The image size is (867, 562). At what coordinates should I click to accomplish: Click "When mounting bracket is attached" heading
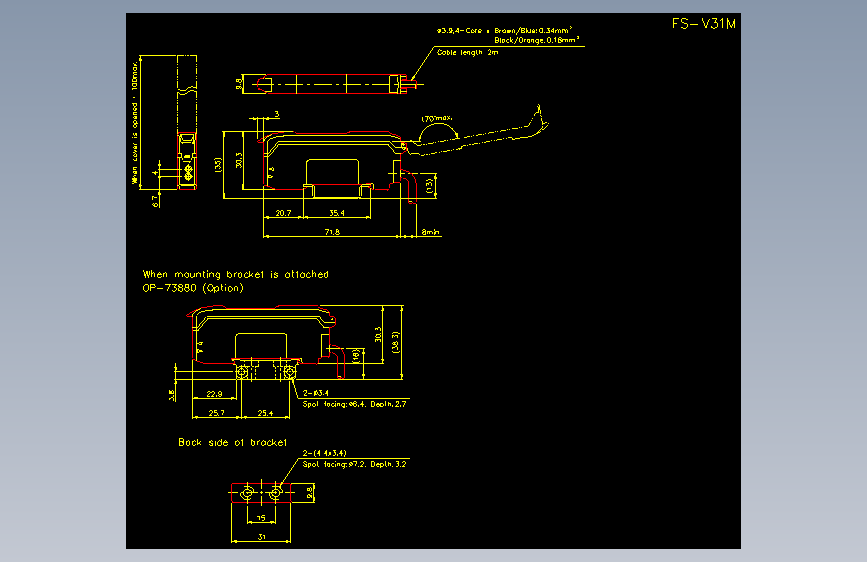click(x=236, y=274)
